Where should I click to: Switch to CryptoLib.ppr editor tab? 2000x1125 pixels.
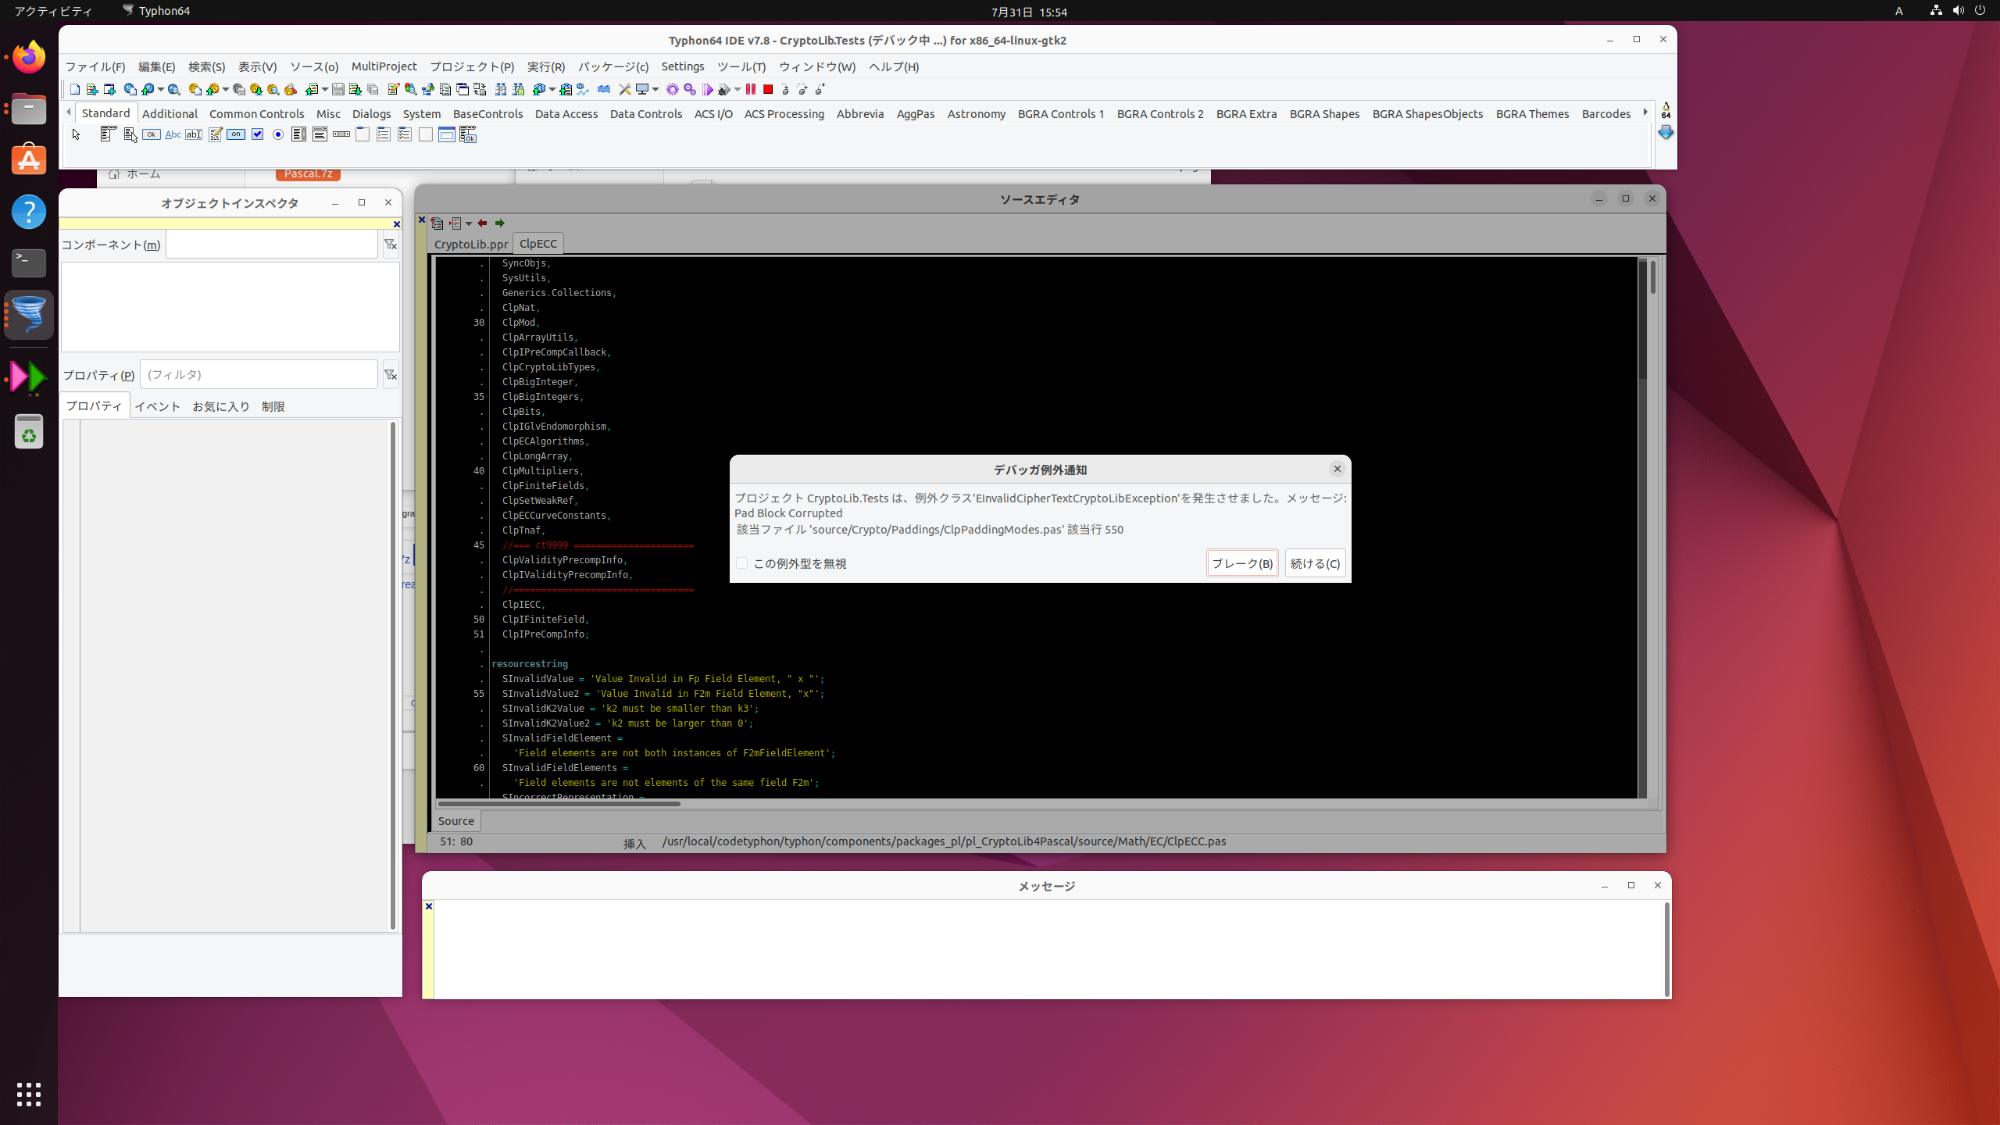(x=471, y=244)
